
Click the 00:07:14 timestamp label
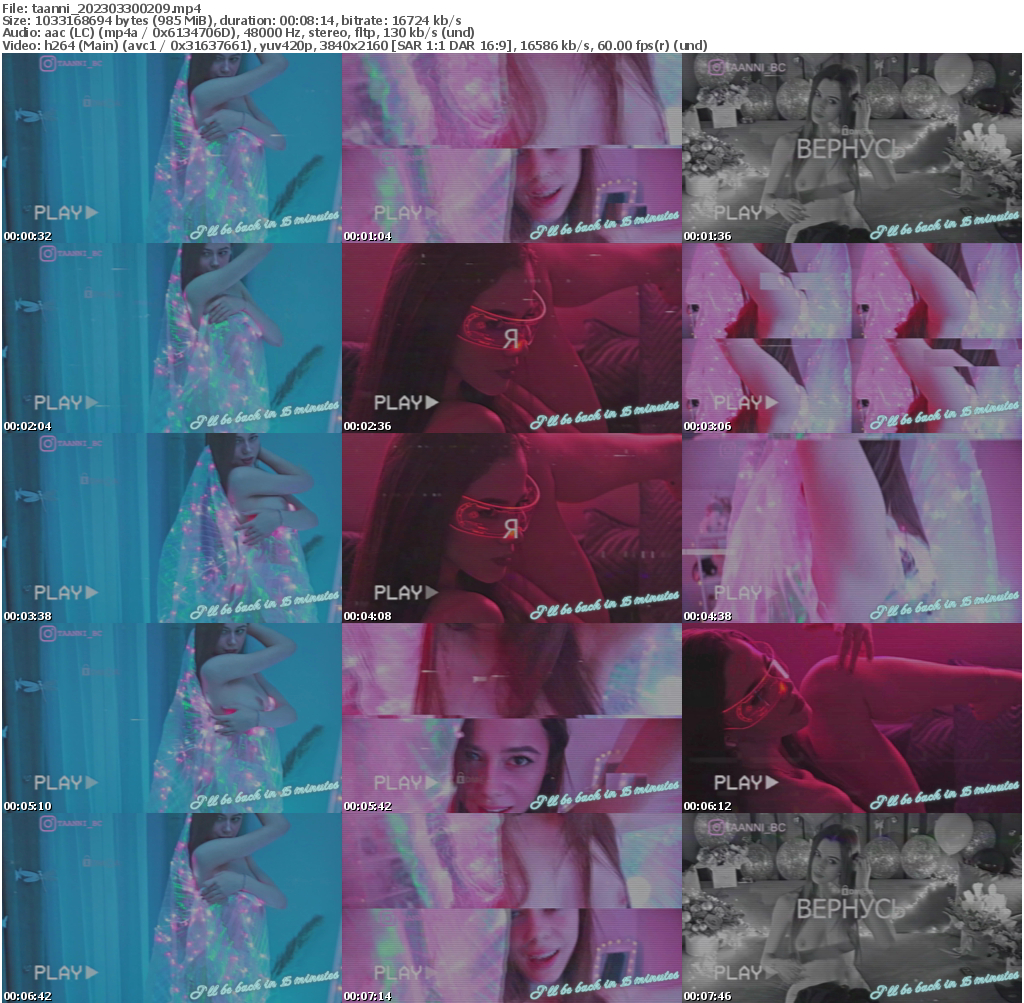point(367,996)
